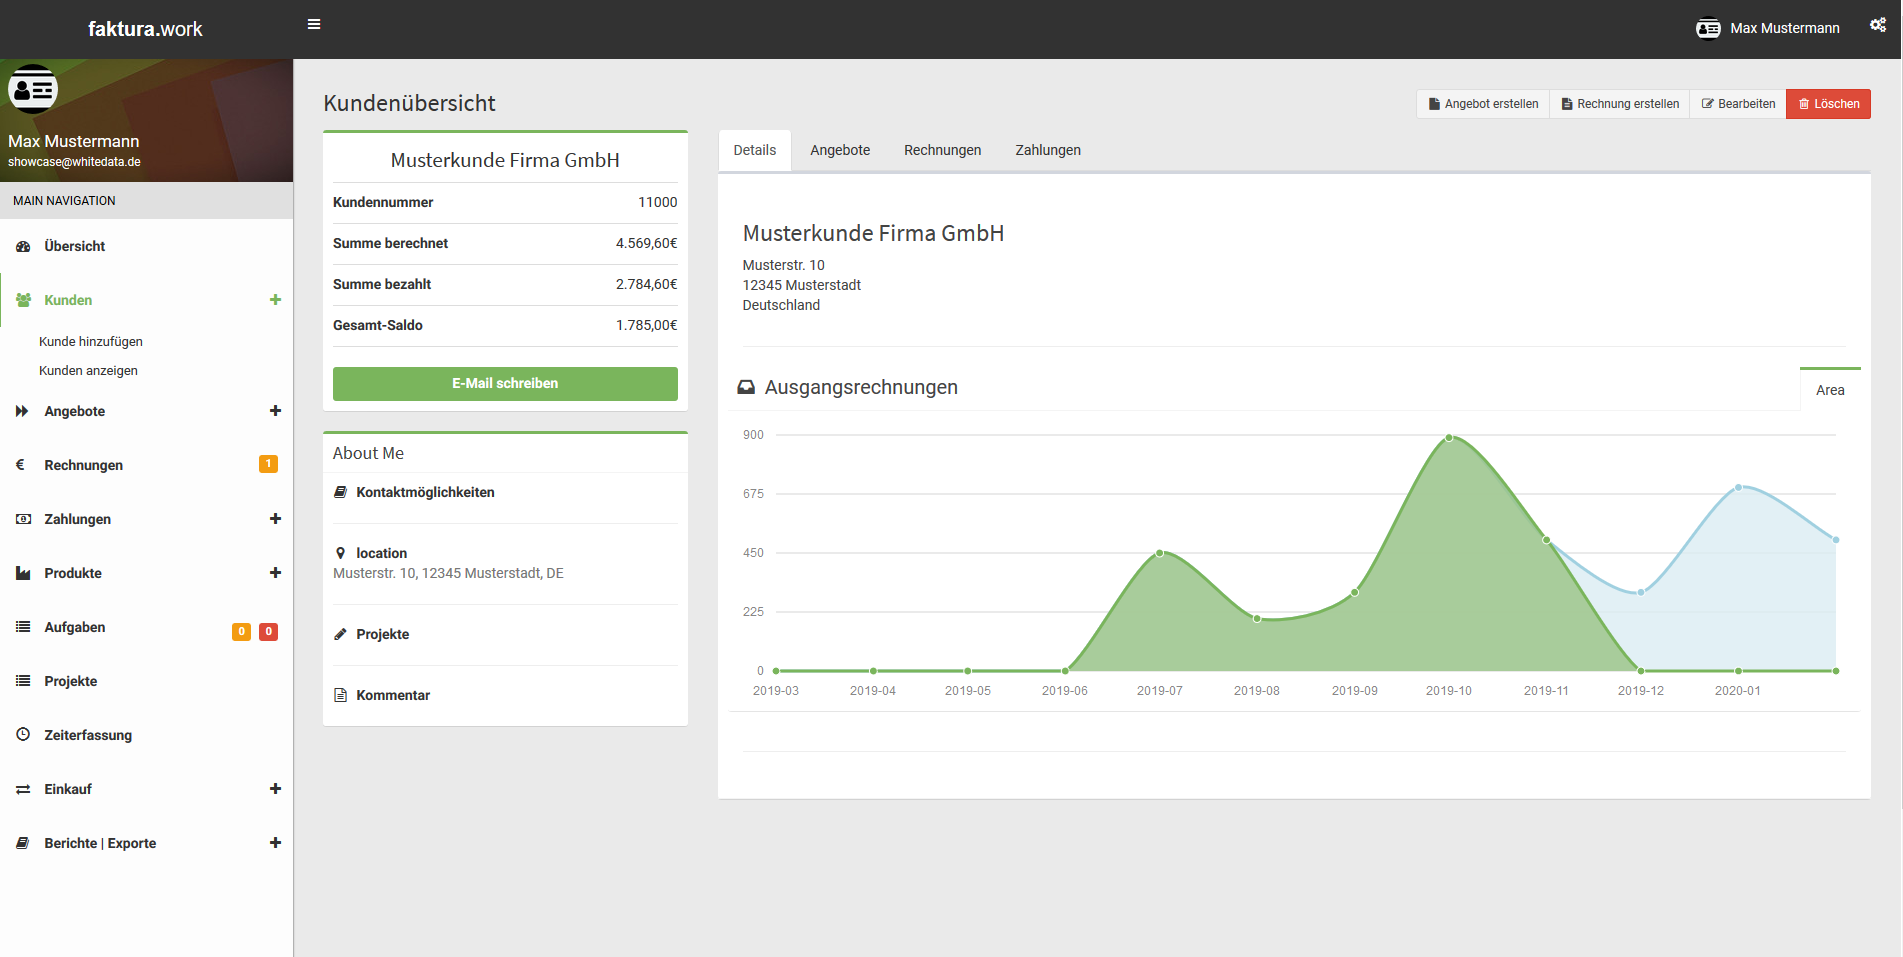Click Summe bezahlt value 2.784,60€
This screenshot has width=1903, height=957.
646,284
